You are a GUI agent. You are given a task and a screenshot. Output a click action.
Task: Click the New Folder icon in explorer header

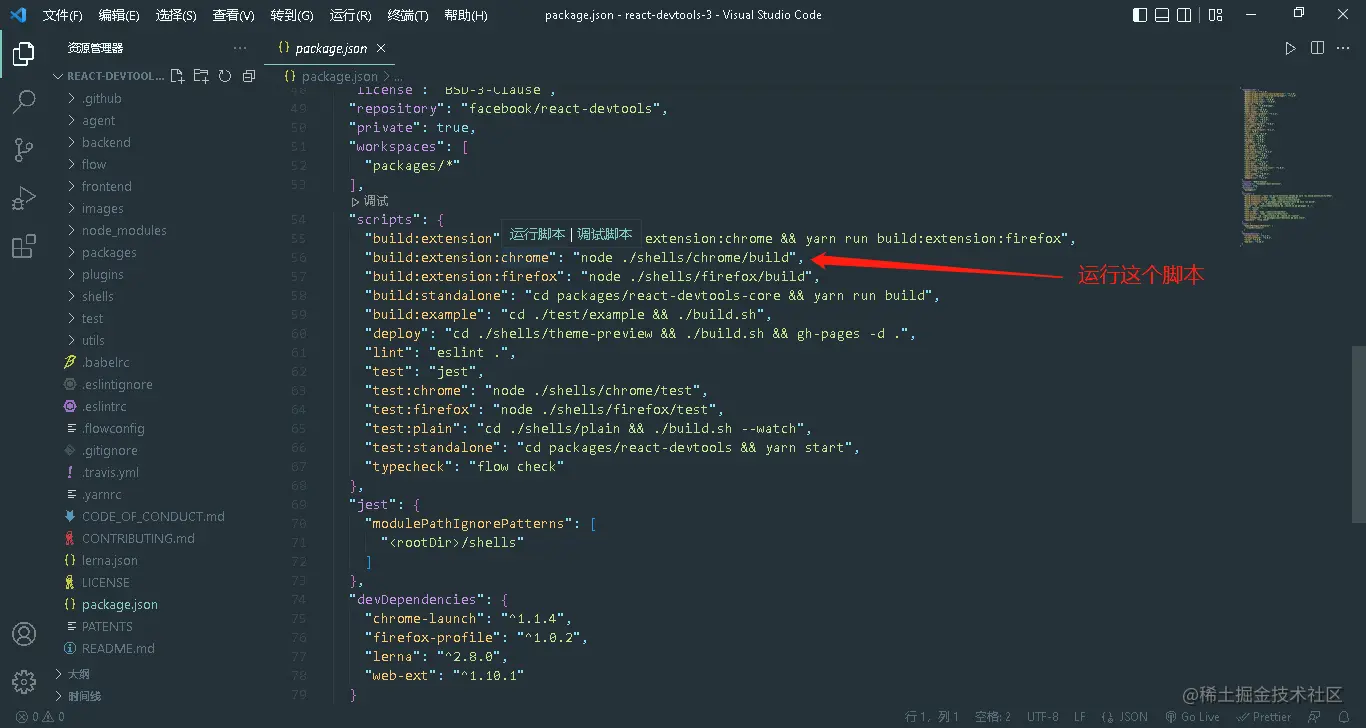tap(201, 76)
